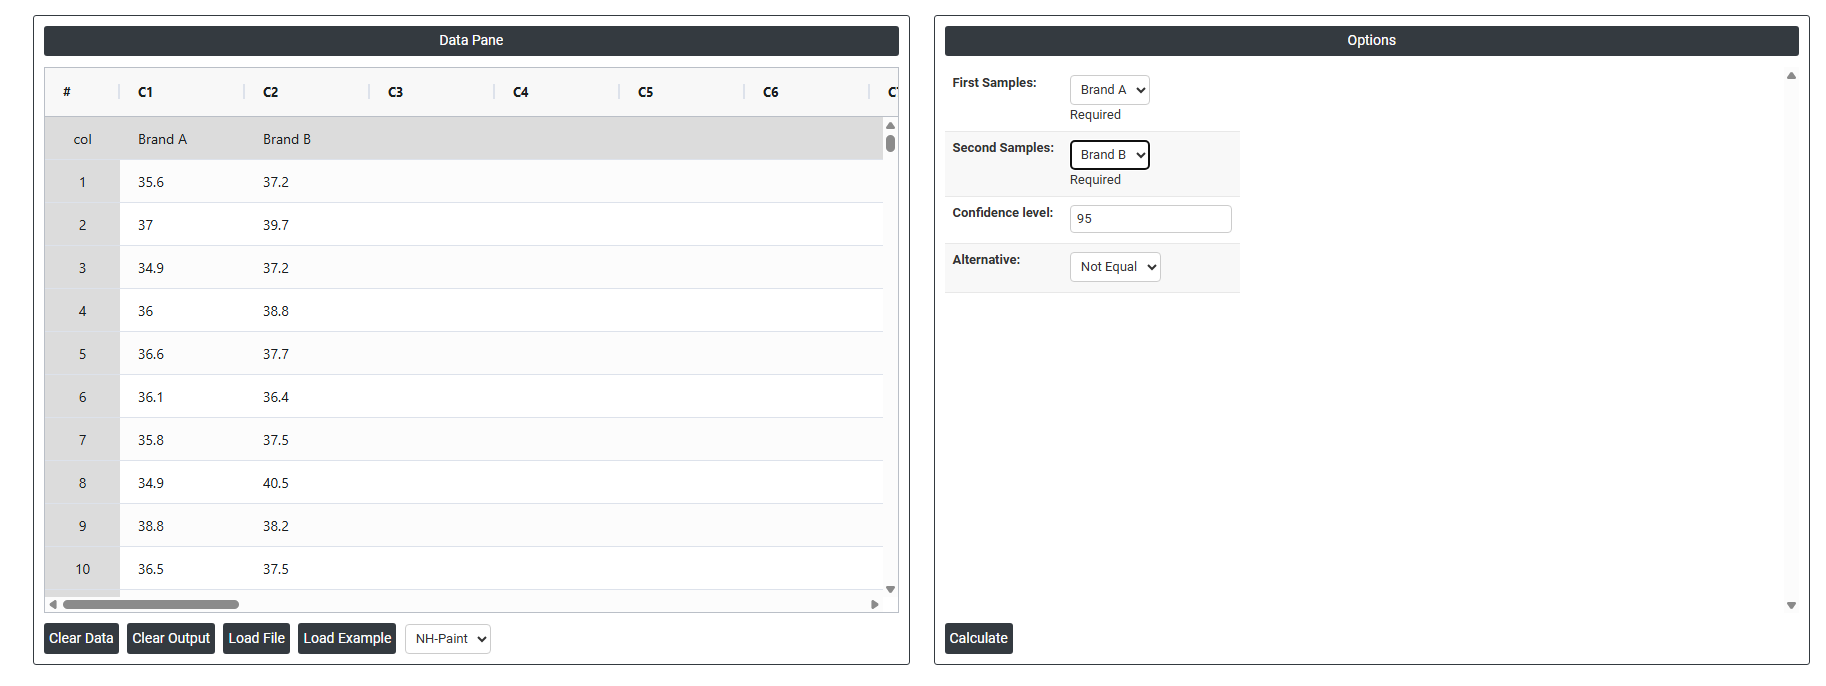Click the Clear Output button
The width and height of the screenshot is (1826, 686).
click(x=171, y=638)
